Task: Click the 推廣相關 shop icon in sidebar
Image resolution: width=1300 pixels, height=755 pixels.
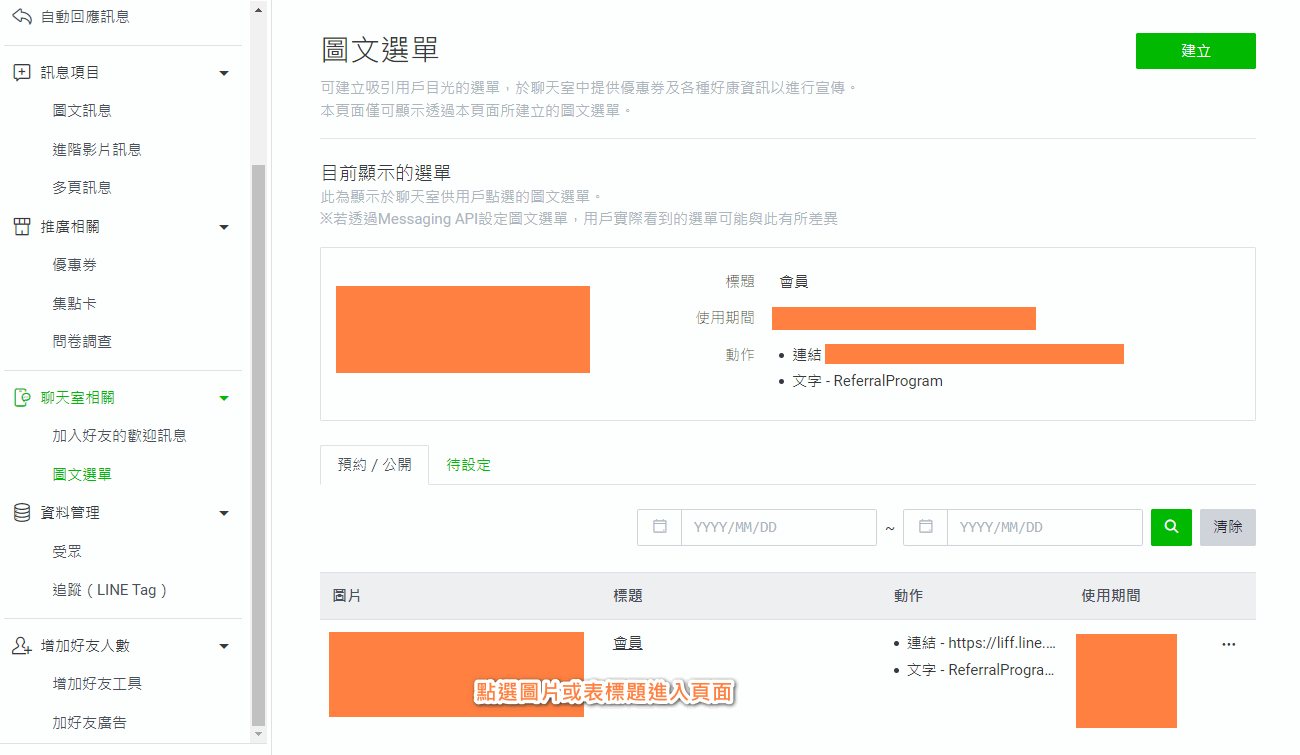Action: 22,227
